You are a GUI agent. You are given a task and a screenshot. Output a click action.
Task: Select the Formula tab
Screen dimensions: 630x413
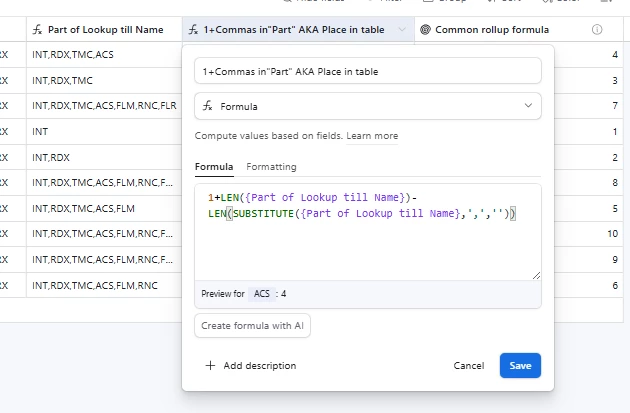coord(214,167)
